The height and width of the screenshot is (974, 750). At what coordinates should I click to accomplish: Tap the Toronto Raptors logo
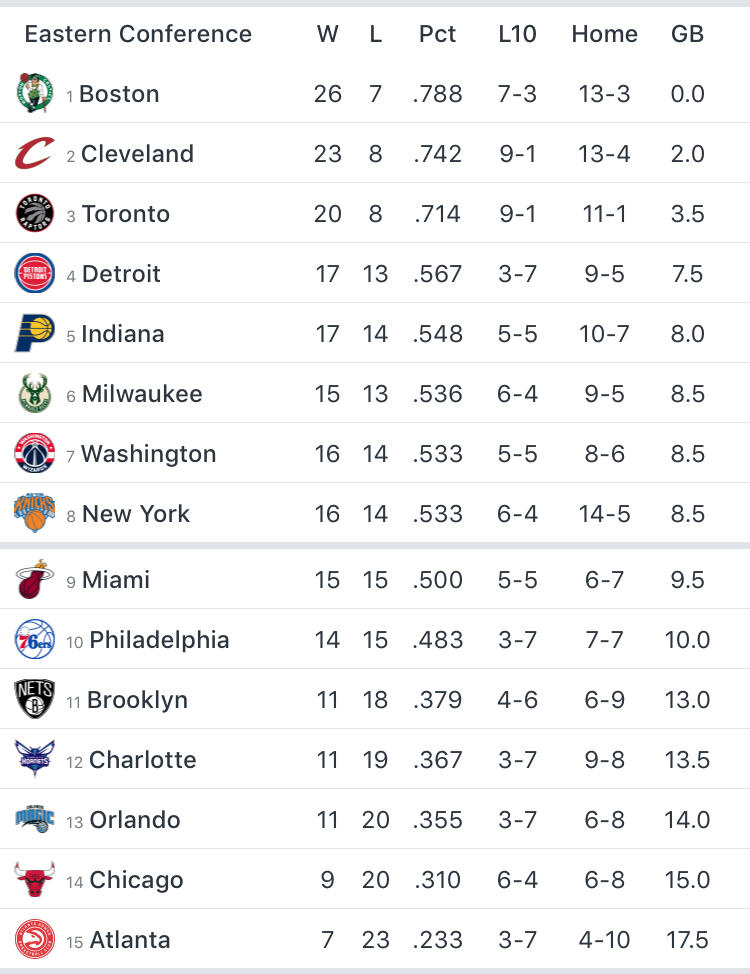point(34,213)
